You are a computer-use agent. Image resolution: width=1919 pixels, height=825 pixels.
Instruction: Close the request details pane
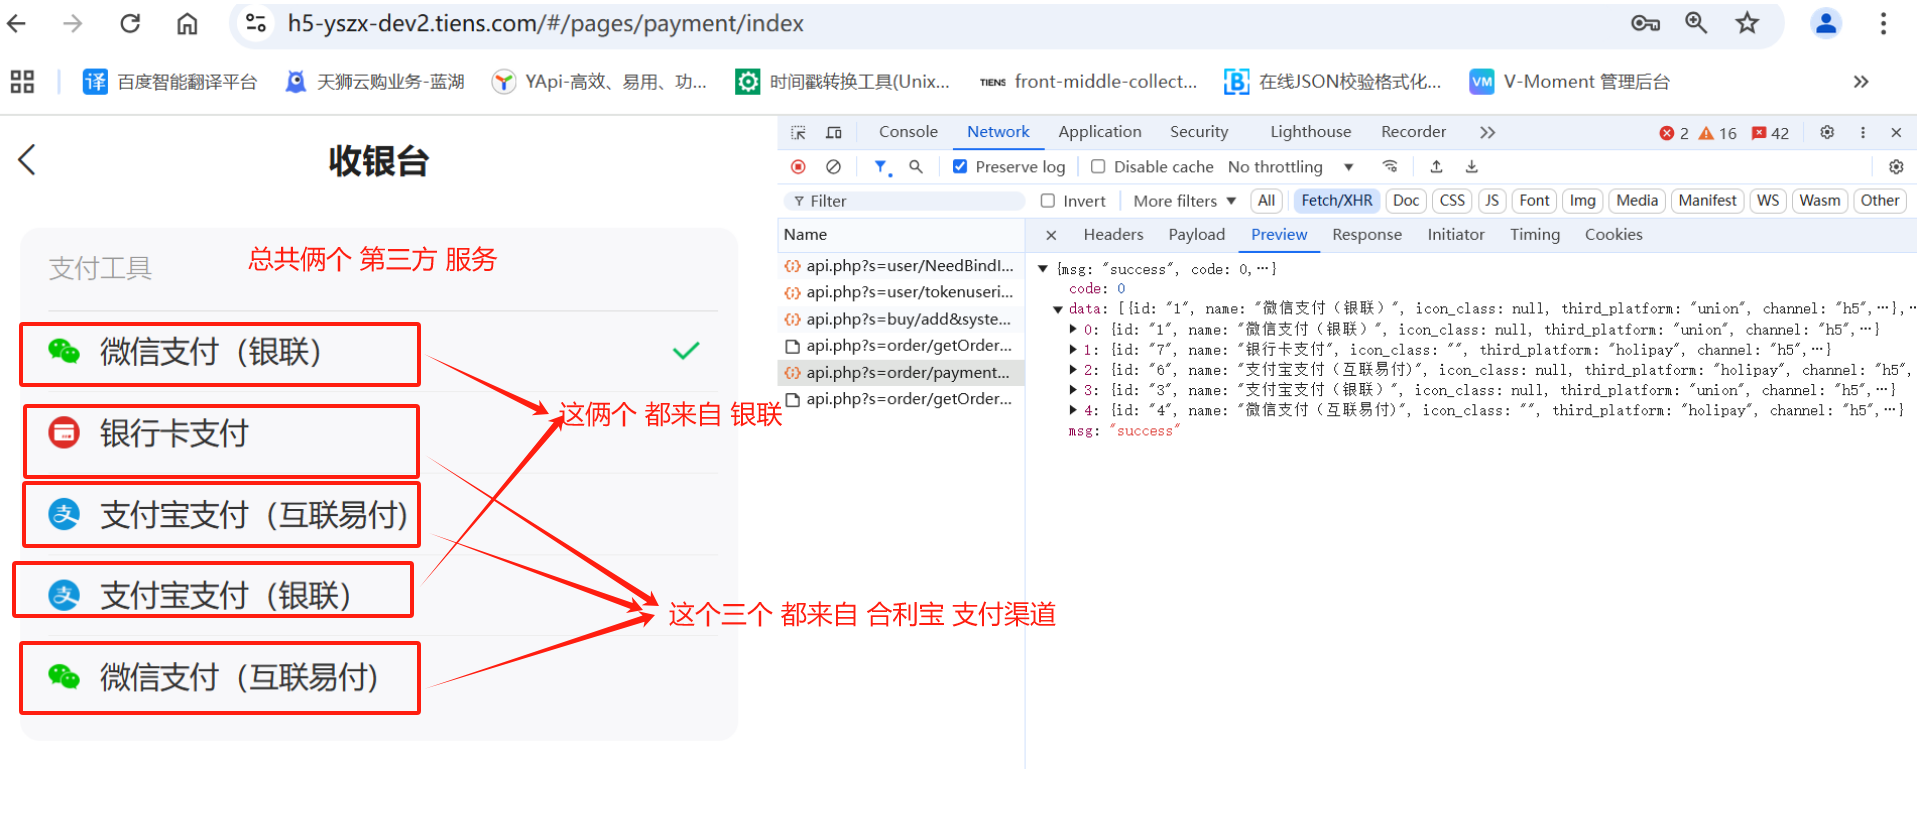(x=1051, y=235)
